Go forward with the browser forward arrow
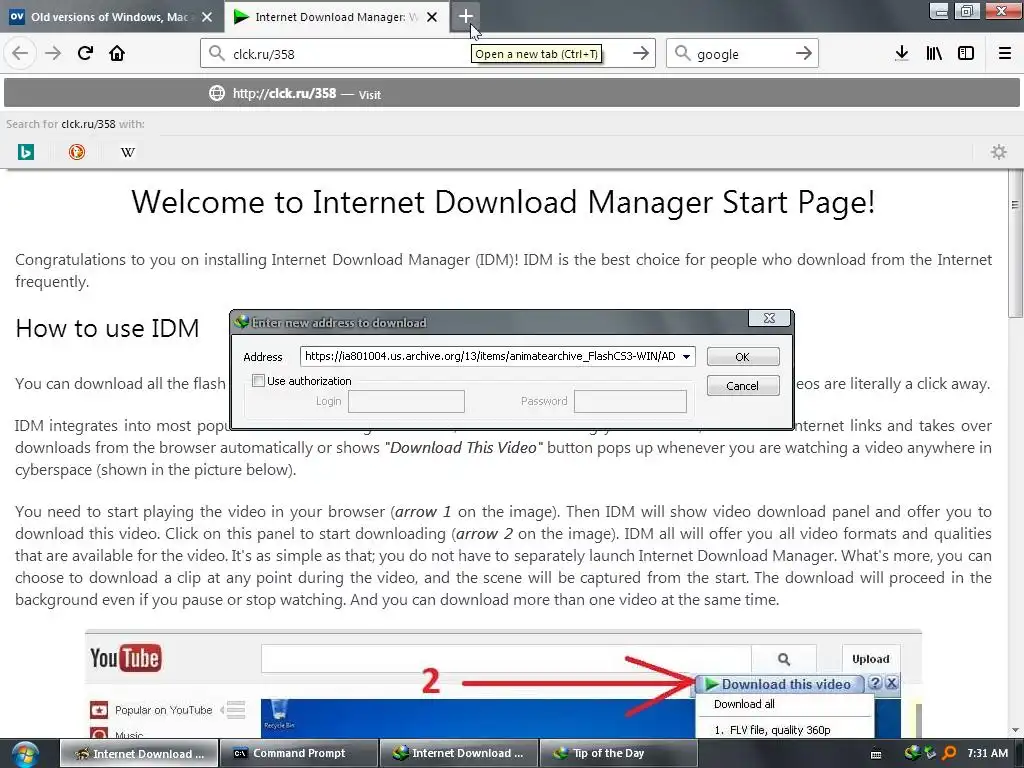This screenshot has width=1024, height=768. [x=53, y=53]
